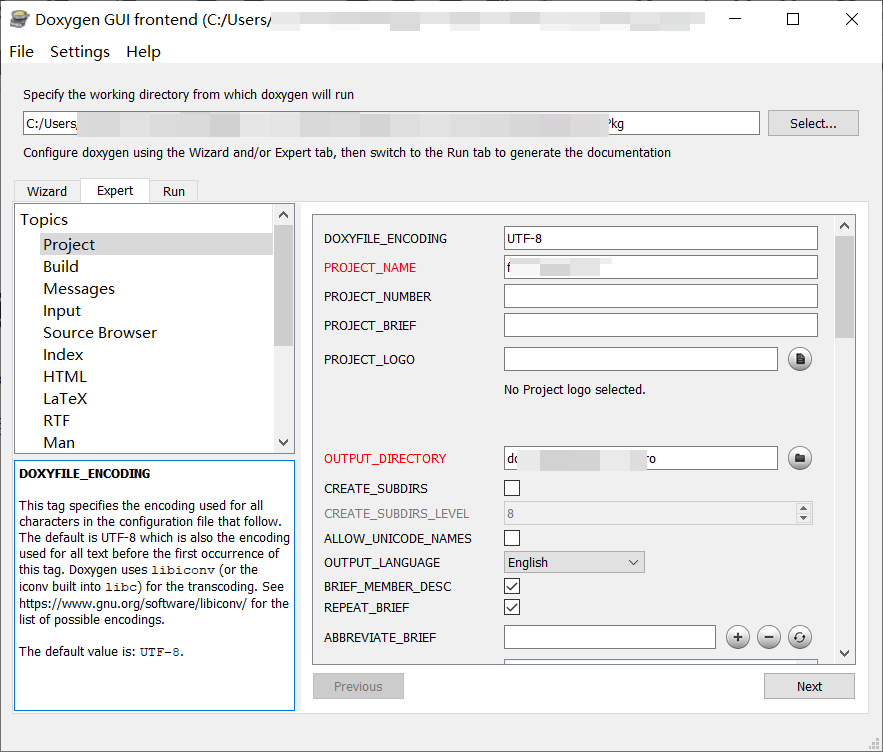Click the 'No Project logo selected.' text
The image size is (883, 752).
click(574, 390)
